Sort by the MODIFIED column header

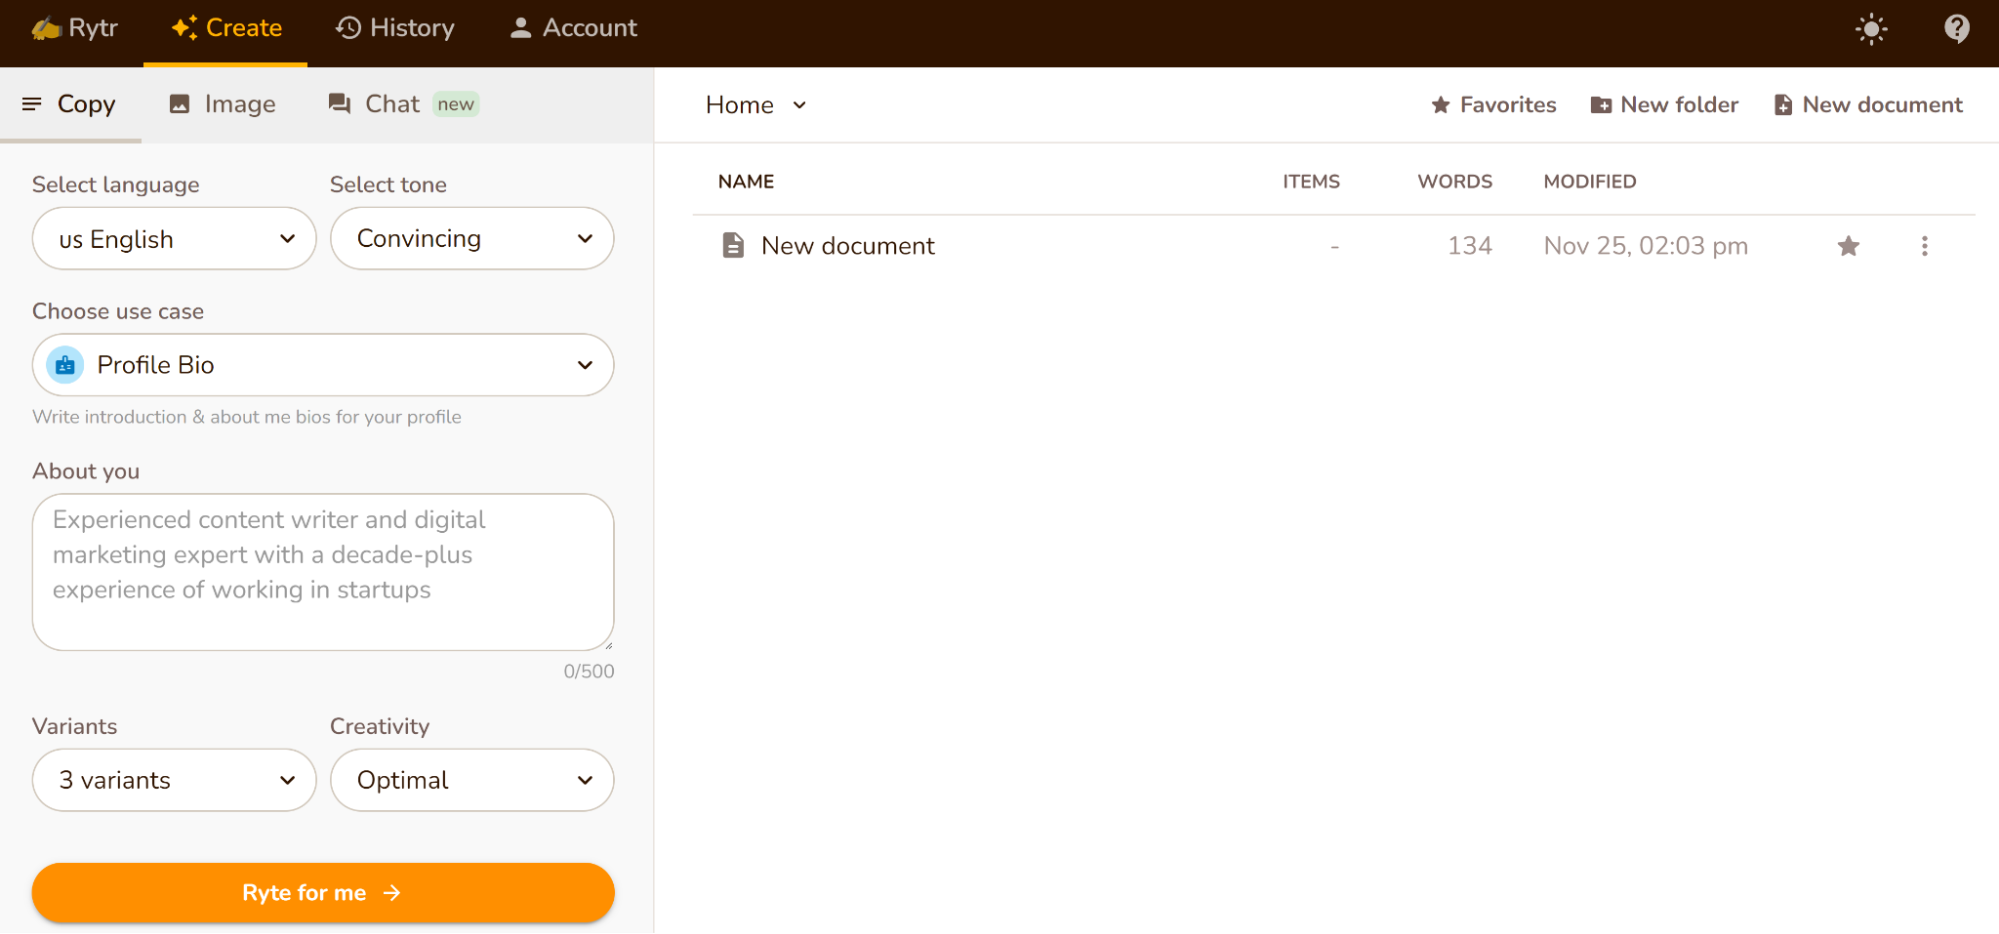1590,182
